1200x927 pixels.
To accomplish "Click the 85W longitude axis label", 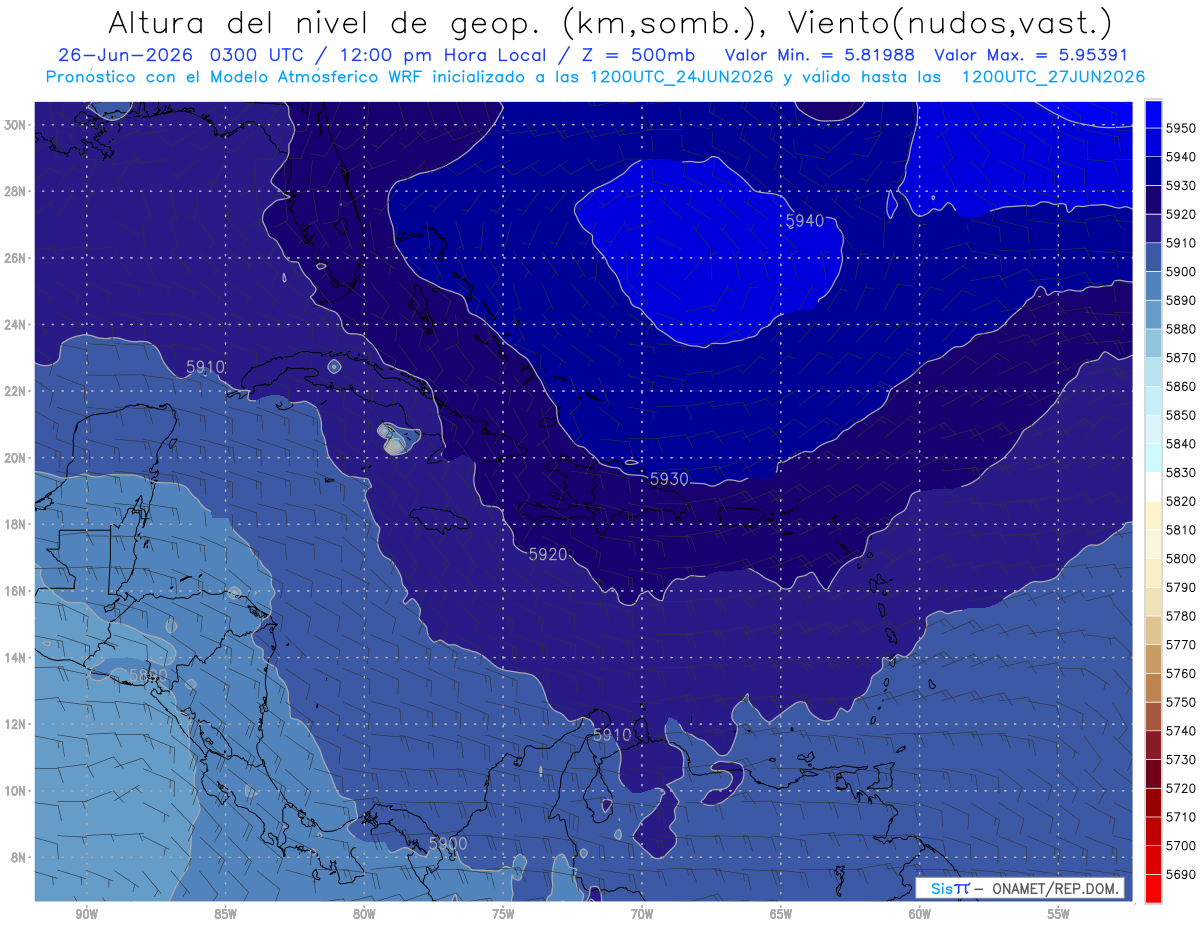I will click(225, 914).
